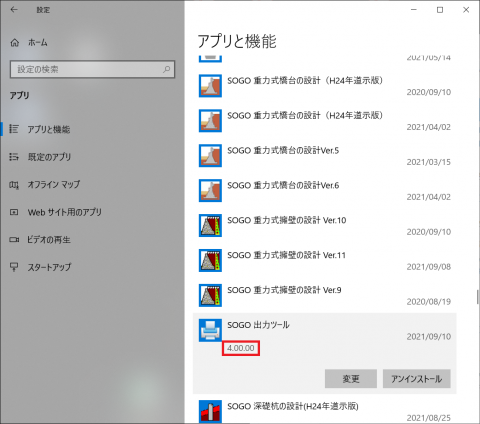
Task: Click icon of SOGO 深礎杭の設計
Action: pos(210,411)
